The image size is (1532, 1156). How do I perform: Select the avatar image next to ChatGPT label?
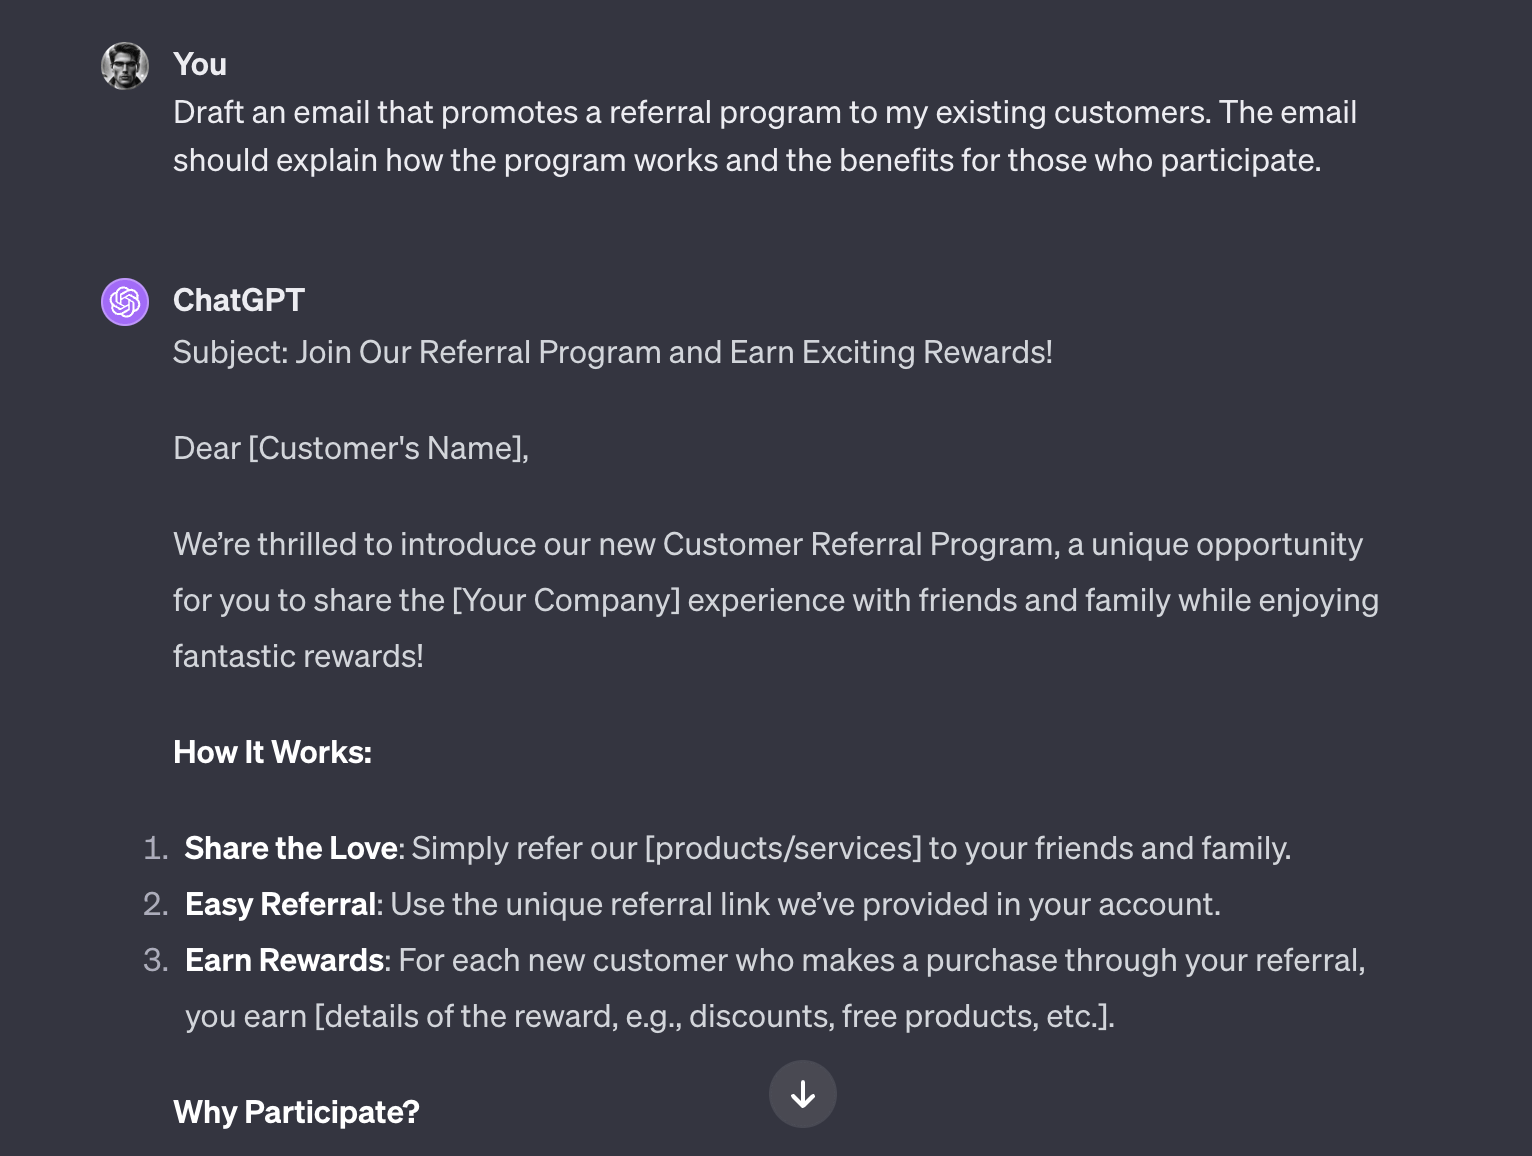click(124, 301)
